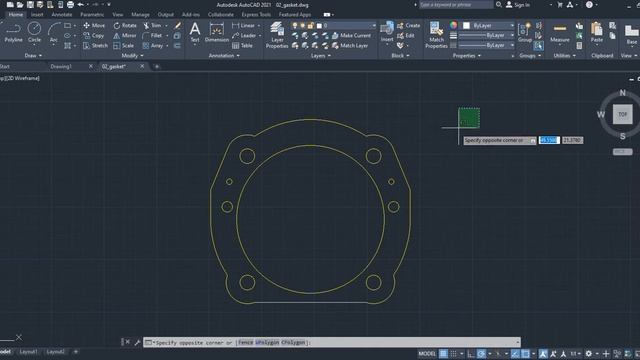Toggle 2D object snap in status bar
Viewport: 640px width, 360px height.
coord(526,353)
